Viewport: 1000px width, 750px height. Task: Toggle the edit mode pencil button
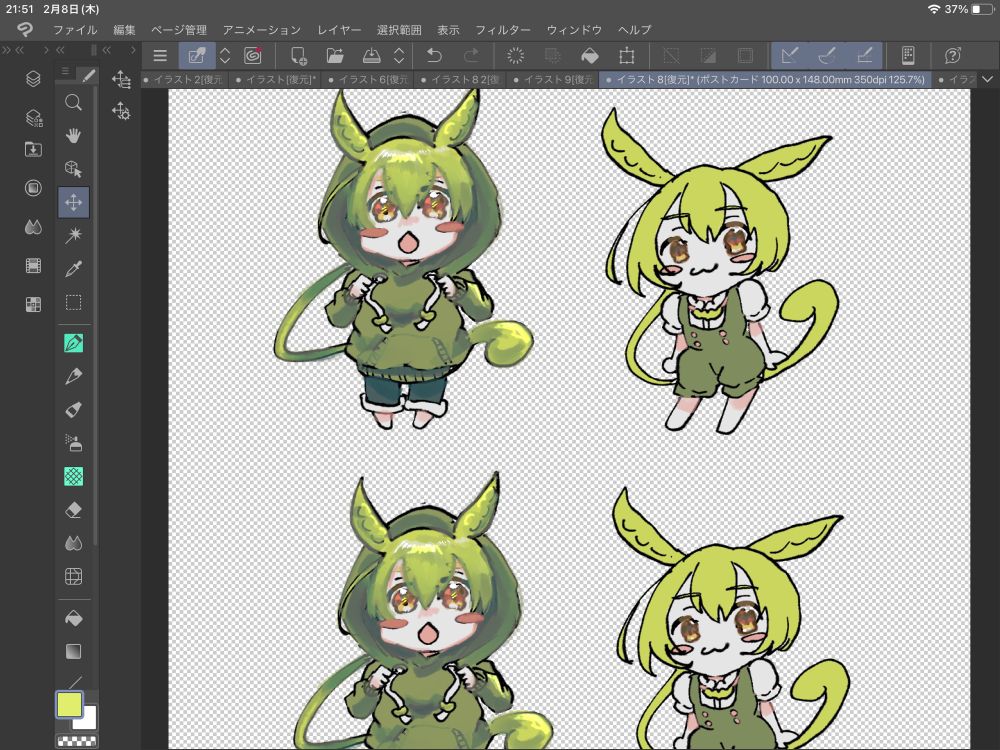[x=197, y=56]
